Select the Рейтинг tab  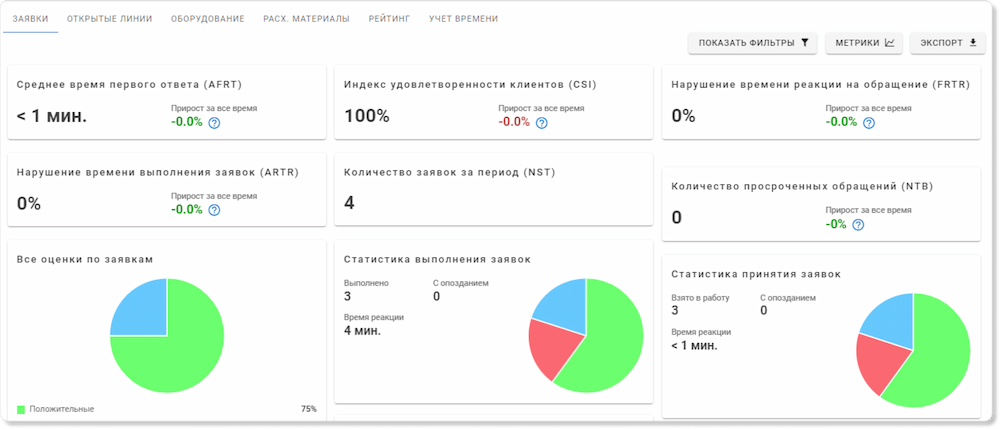pyautogui.click(x=389, y=19)
